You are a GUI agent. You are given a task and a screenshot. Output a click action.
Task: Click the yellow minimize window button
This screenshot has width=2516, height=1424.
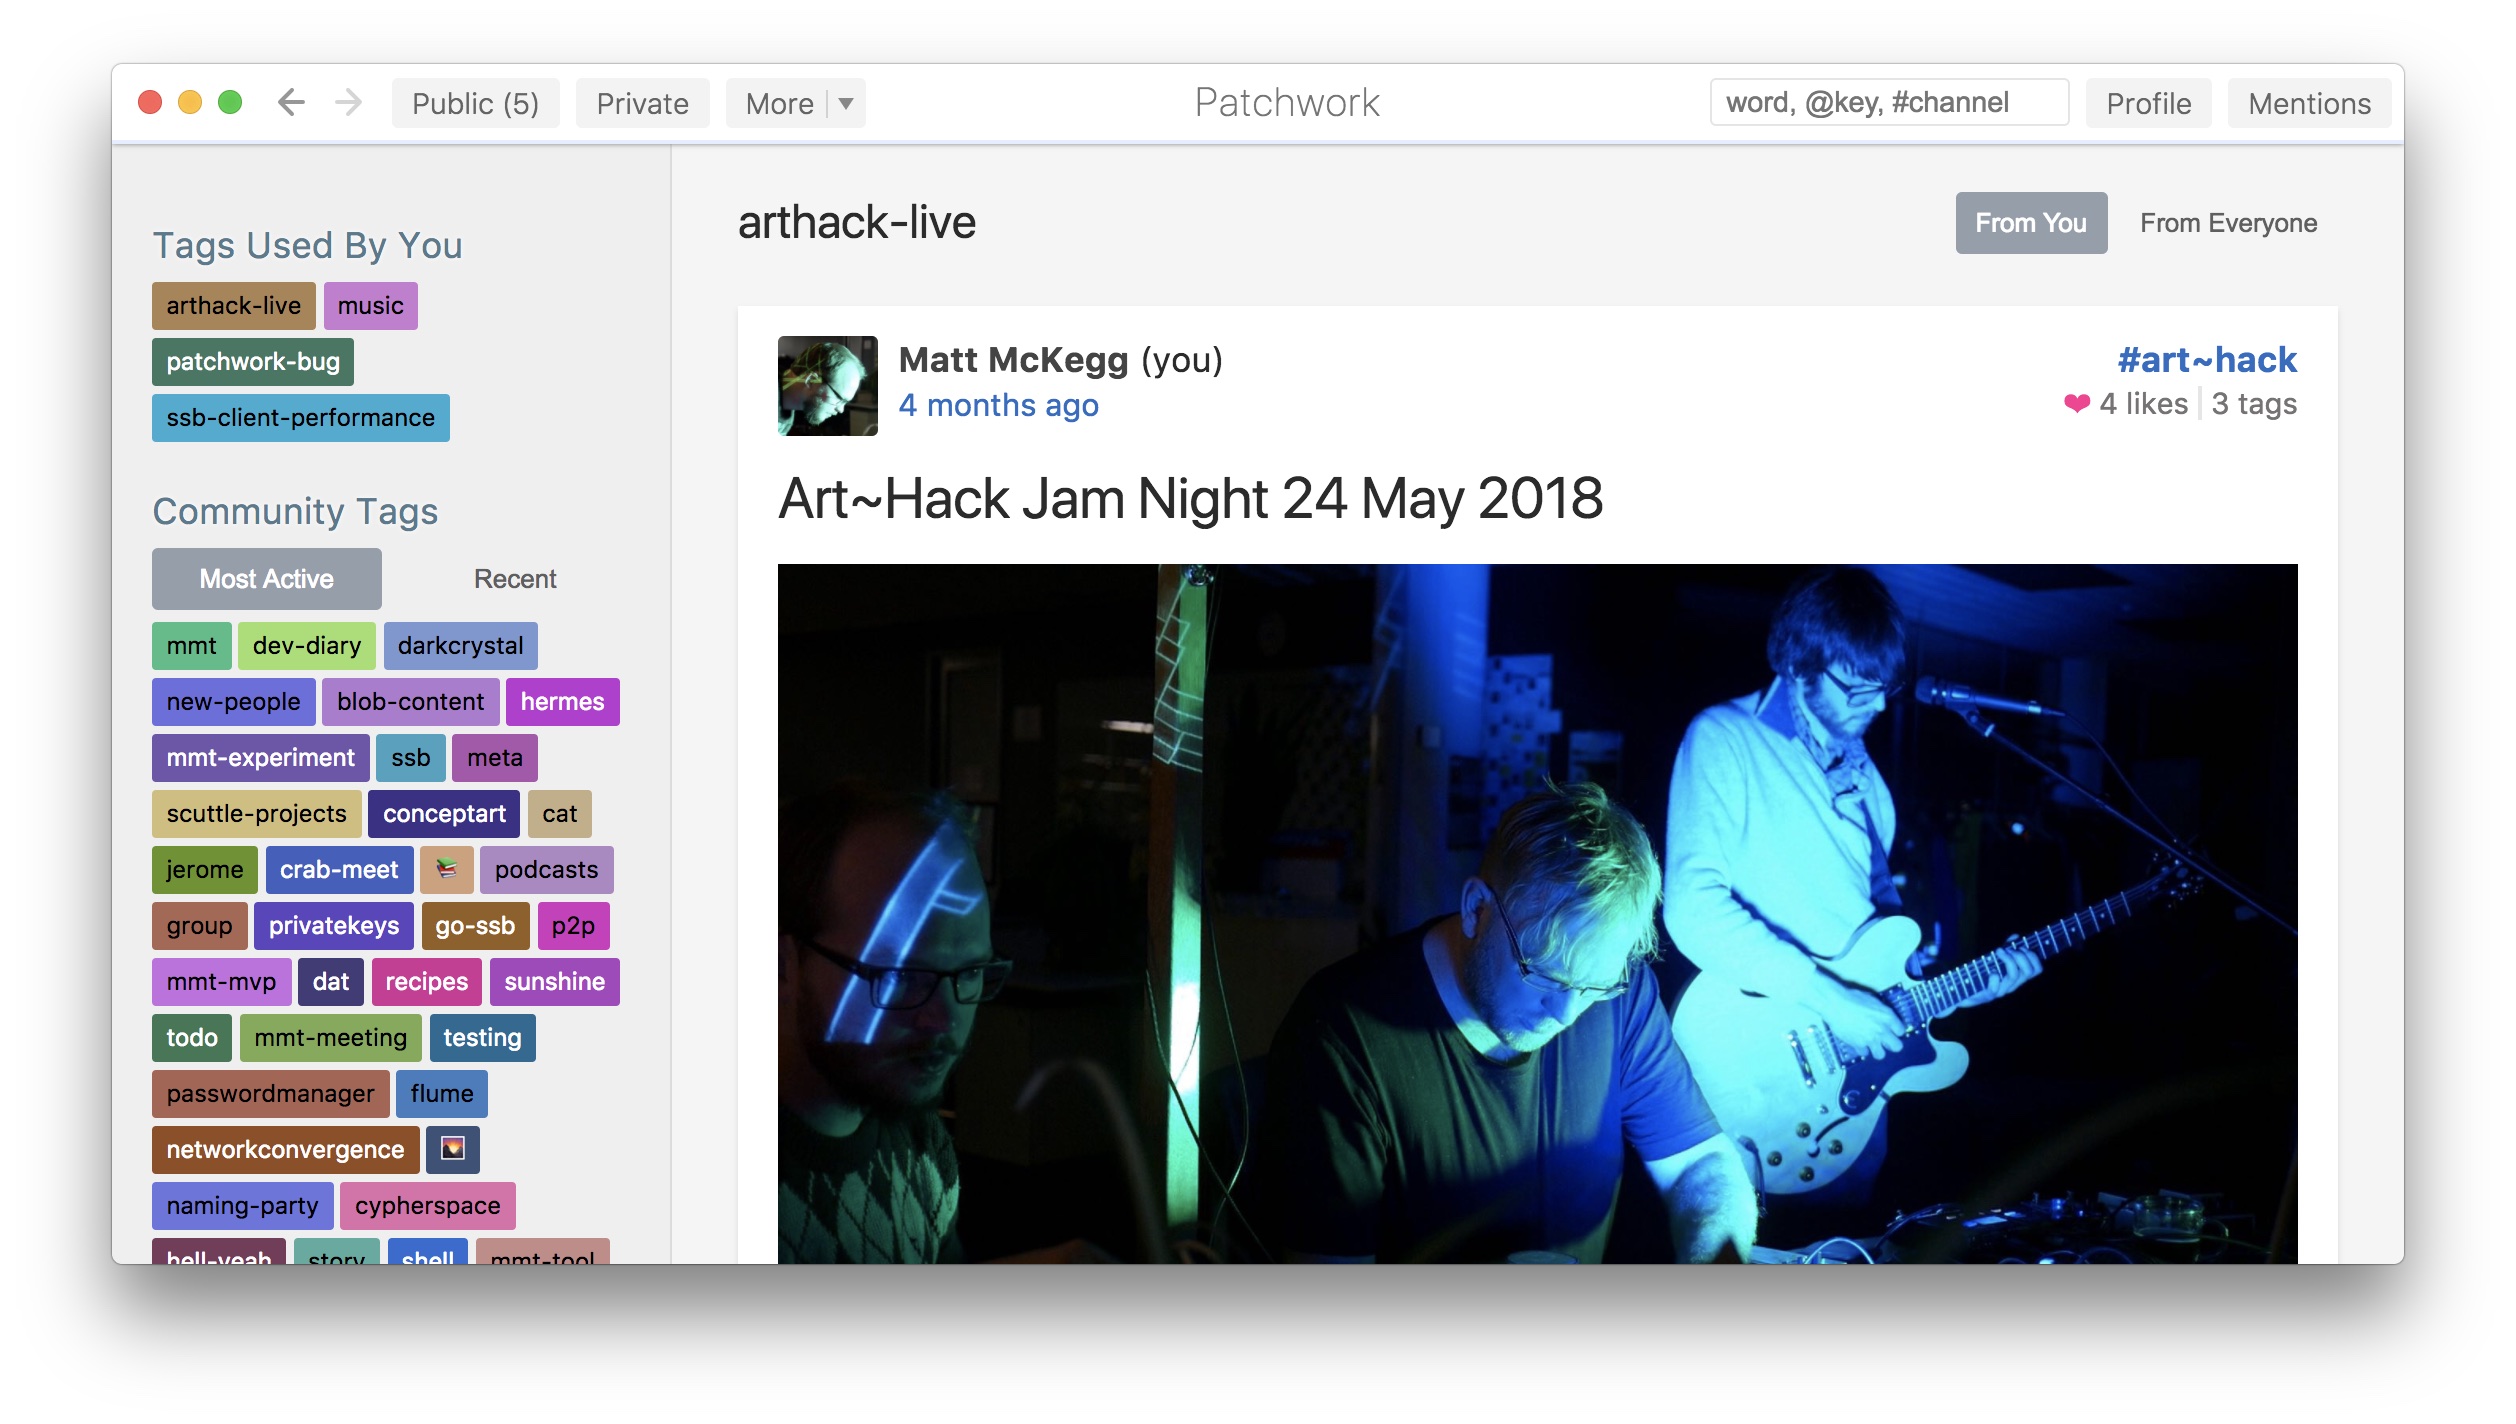point(190,102)
